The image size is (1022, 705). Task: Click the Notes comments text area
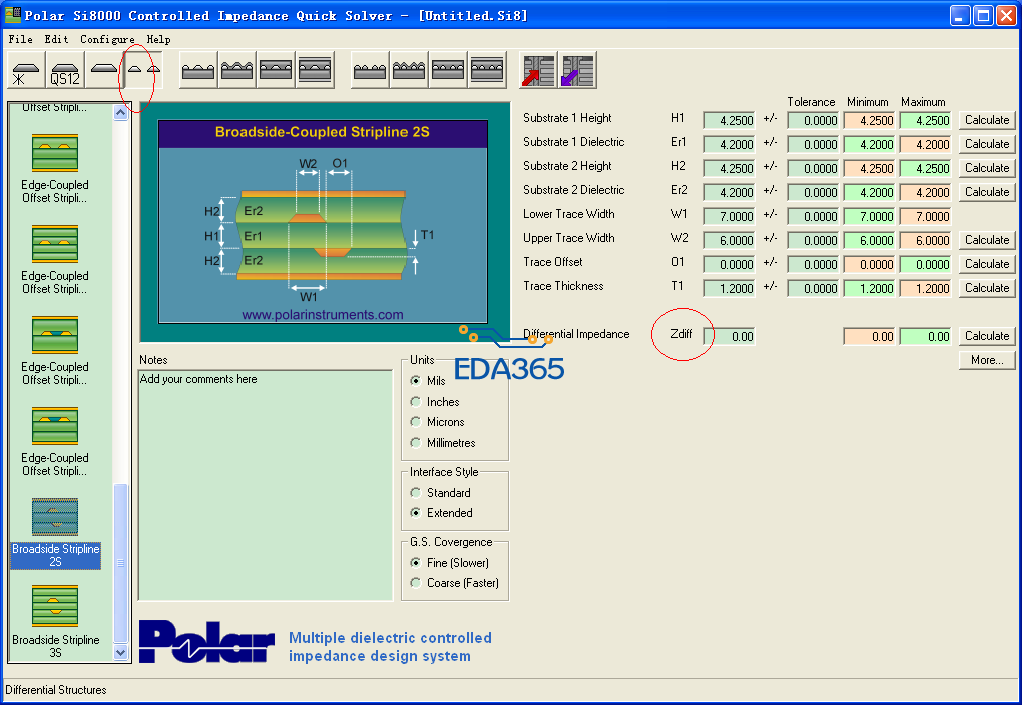click(x=266, y=485)
